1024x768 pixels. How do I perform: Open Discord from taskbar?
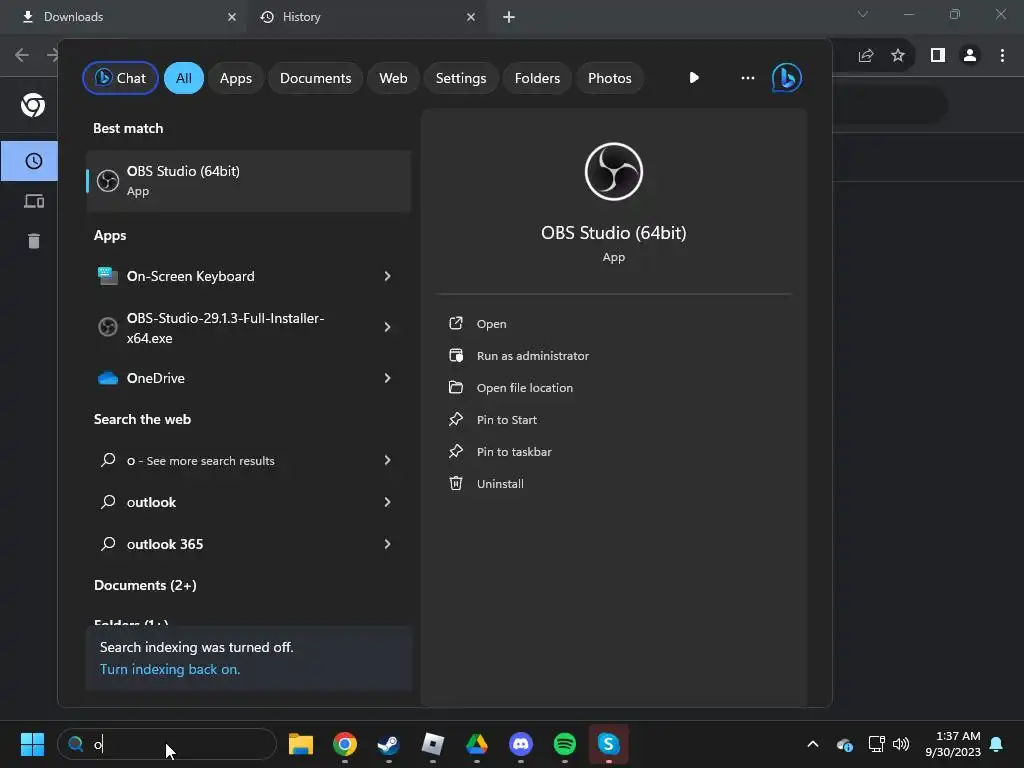click(520, 744)
